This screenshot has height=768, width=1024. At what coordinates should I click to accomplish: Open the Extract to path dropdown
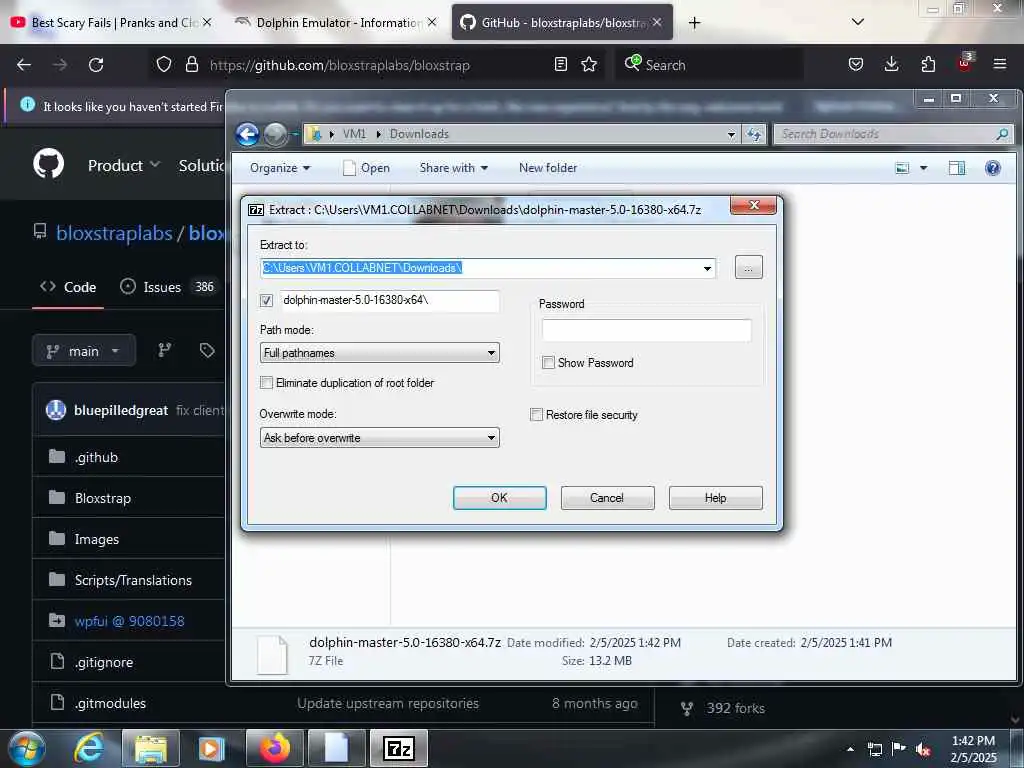(707, 268)
